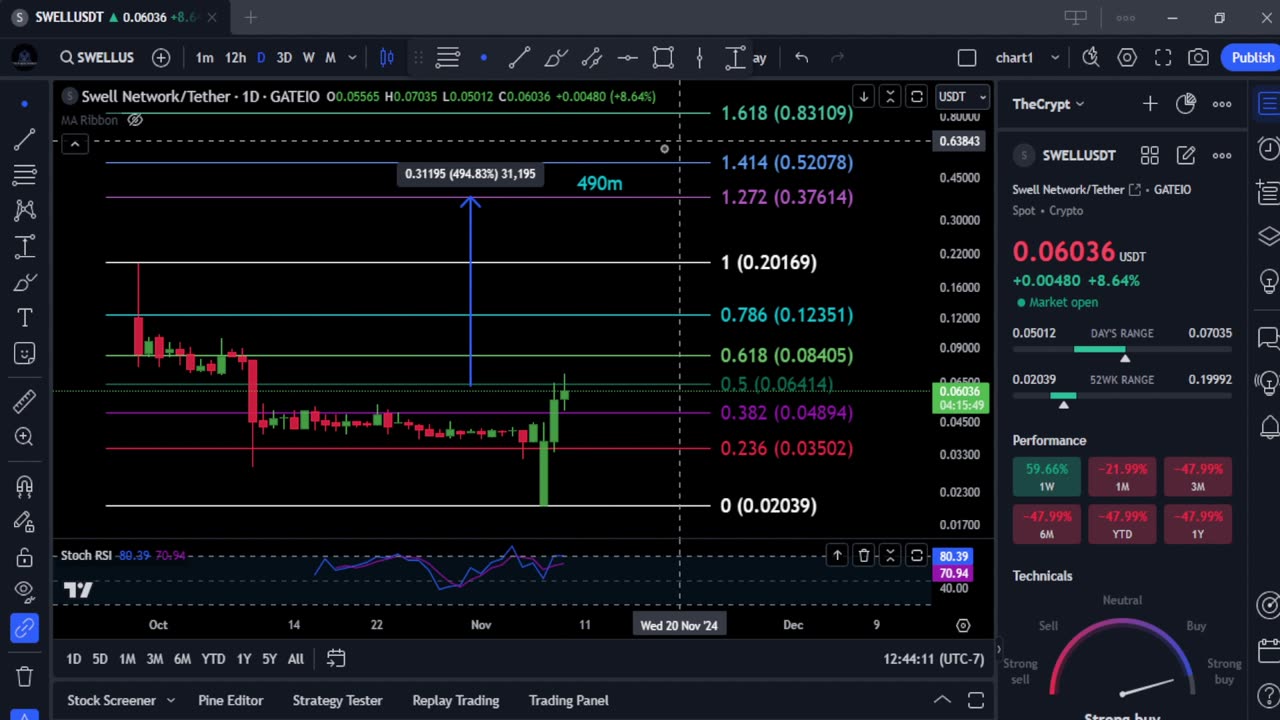Open the Pine Editor tab

click(x=230, y=701)
